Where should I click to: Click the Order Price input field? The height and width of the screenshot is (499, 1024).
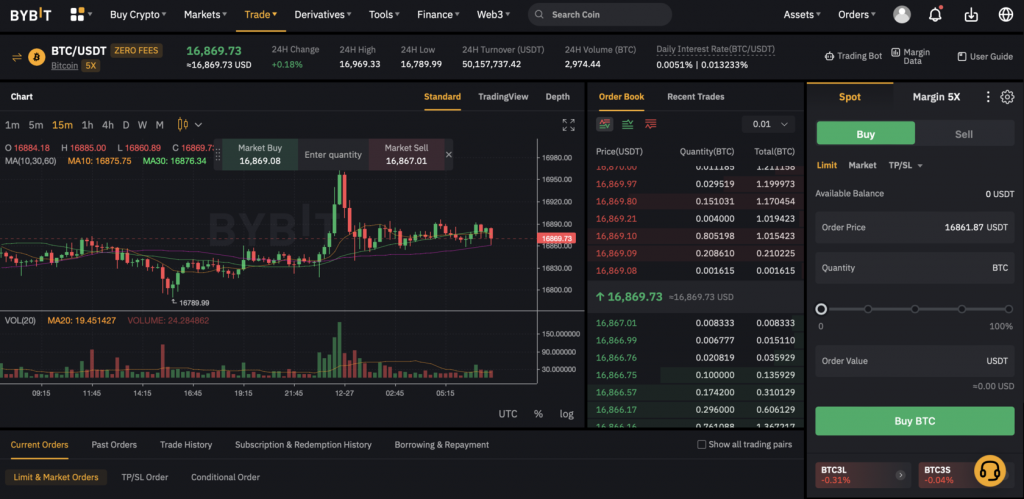tap(914, 227)
